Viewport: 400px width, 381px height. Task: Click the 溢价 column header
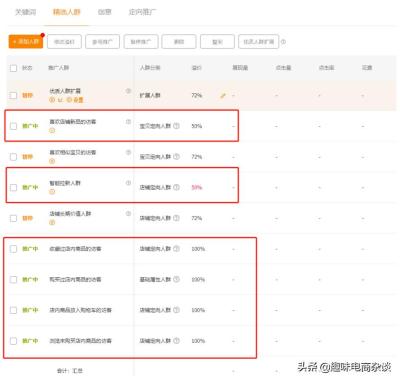click(x=196, y=68)
